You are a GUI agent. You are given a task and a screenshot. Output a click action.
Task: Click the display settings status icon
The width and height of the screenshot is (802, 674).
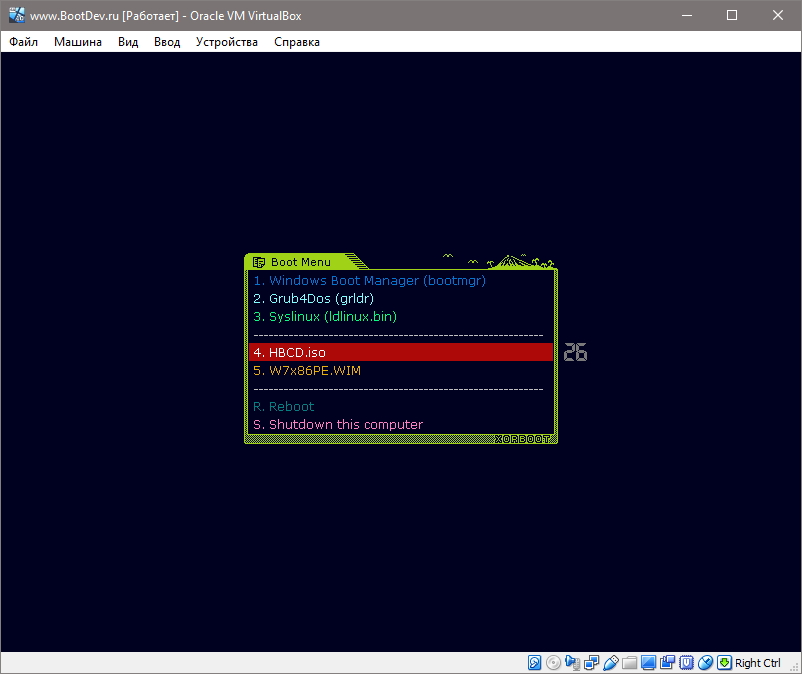647,662
